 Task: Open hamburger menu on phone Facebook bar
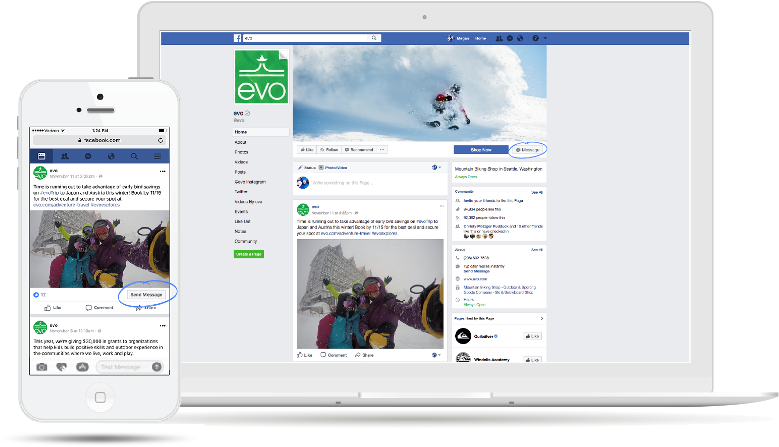coord(157,156)
